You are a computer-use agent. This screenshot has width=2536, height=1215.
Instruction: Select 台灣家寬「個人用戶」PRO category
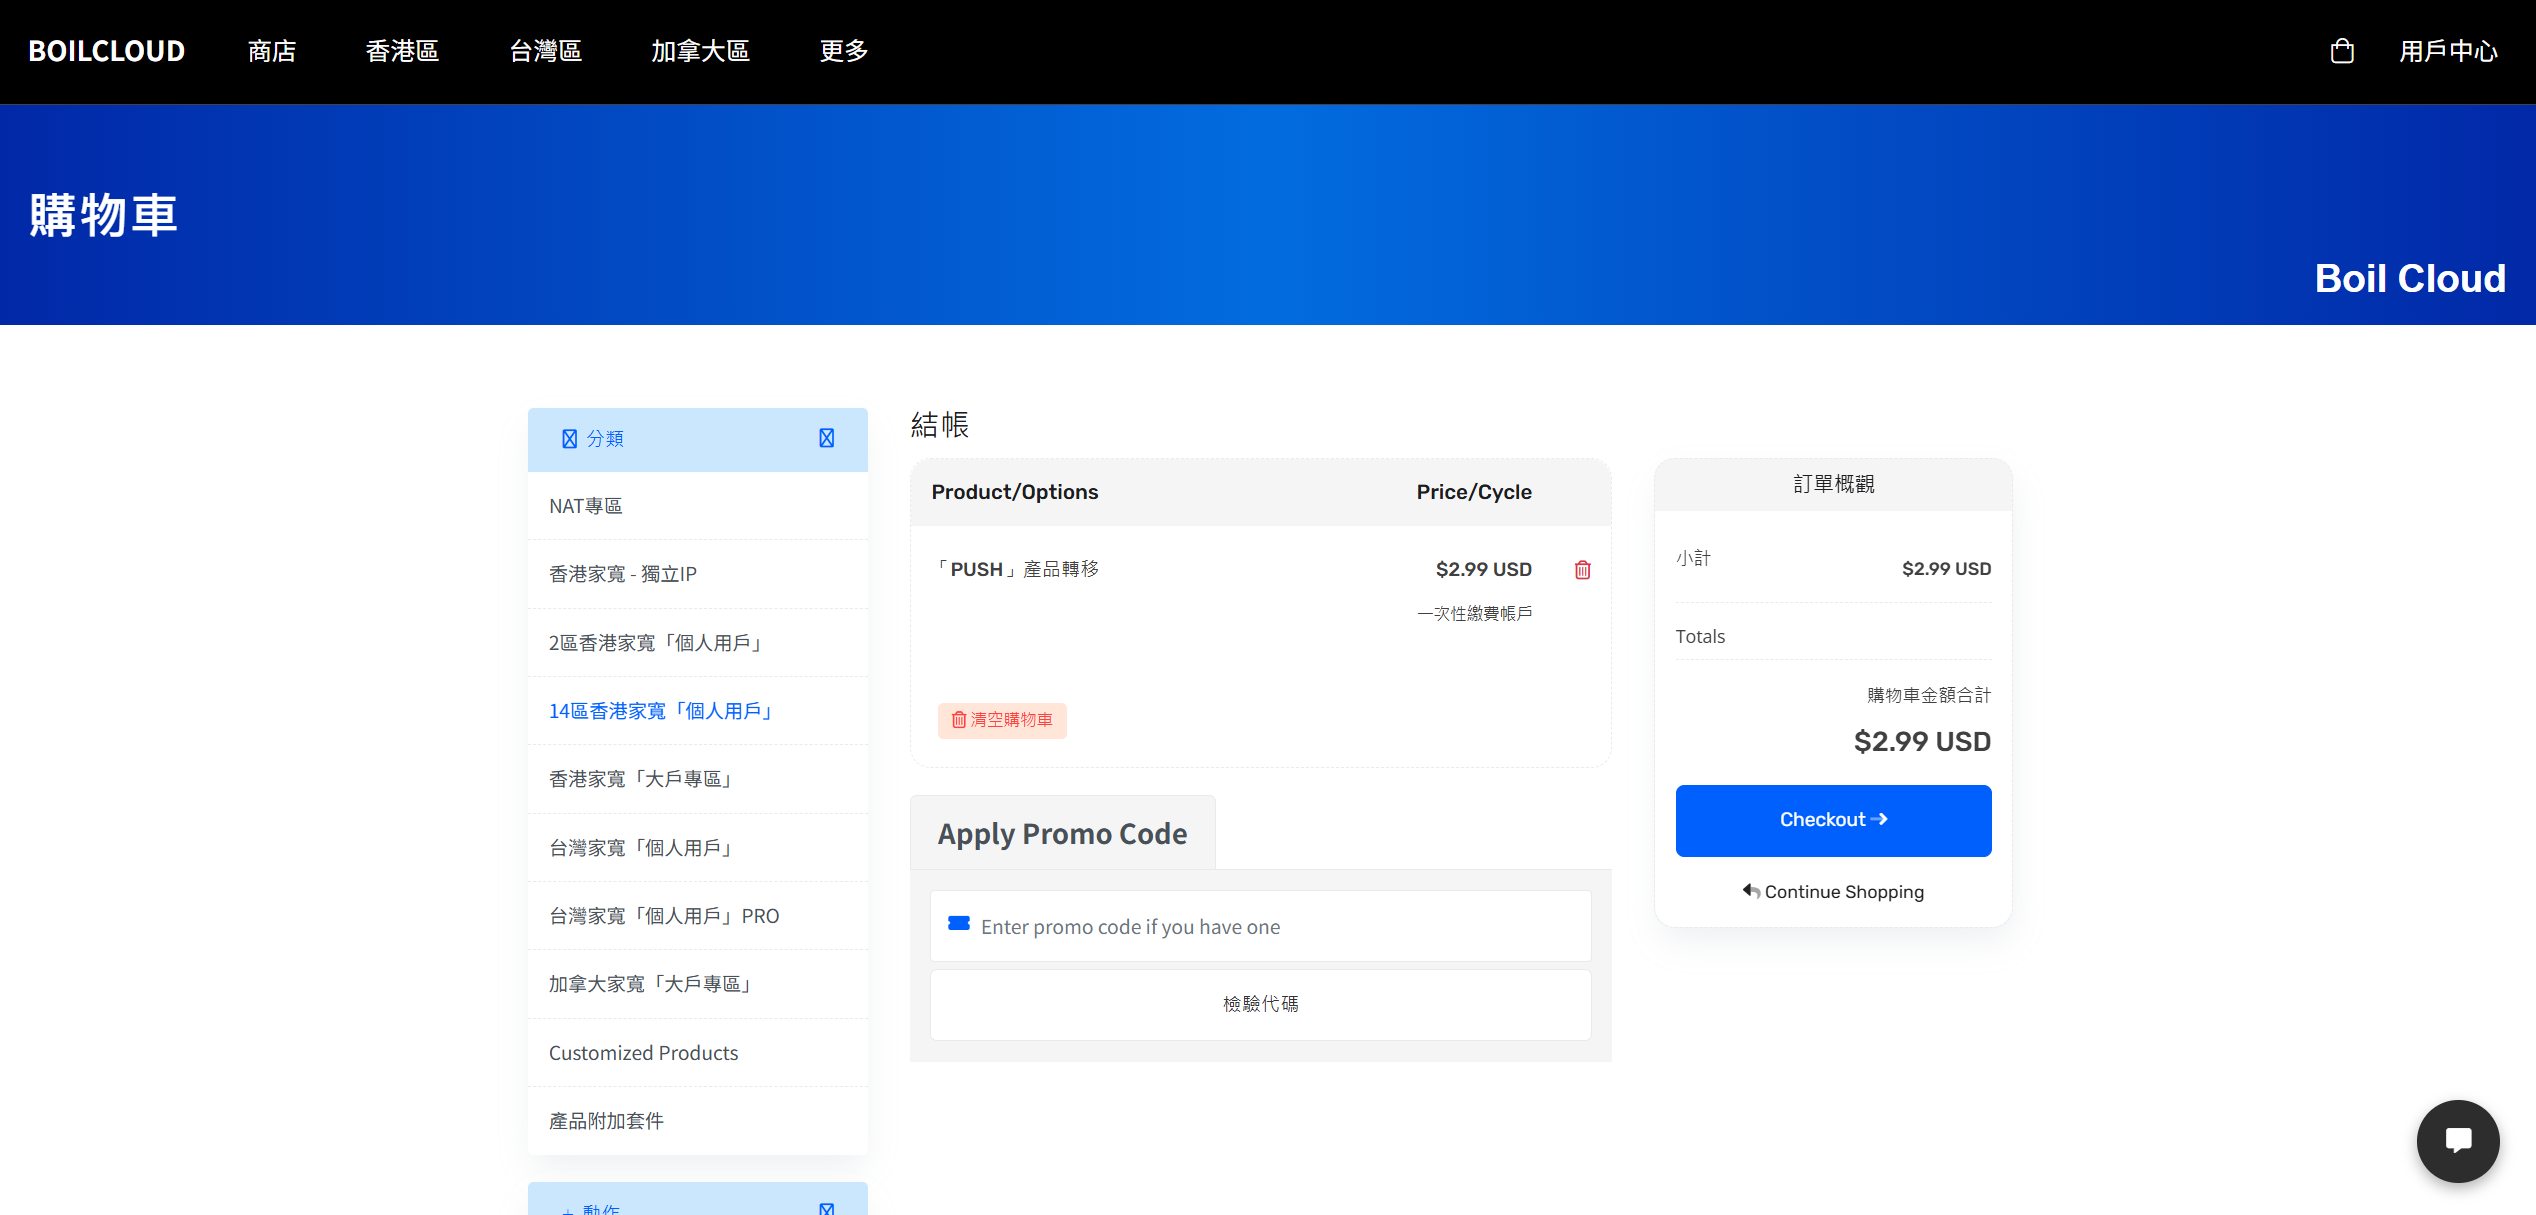[x=697, y=916]
